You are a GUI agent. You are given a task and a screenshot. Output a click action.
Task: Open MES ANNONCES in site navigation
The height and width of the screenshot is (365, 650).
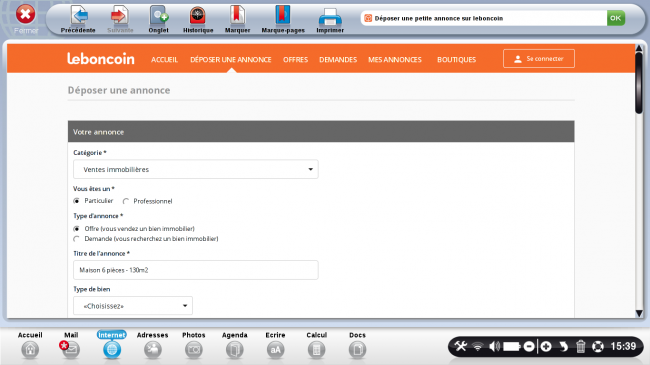(x=395, y=60)
